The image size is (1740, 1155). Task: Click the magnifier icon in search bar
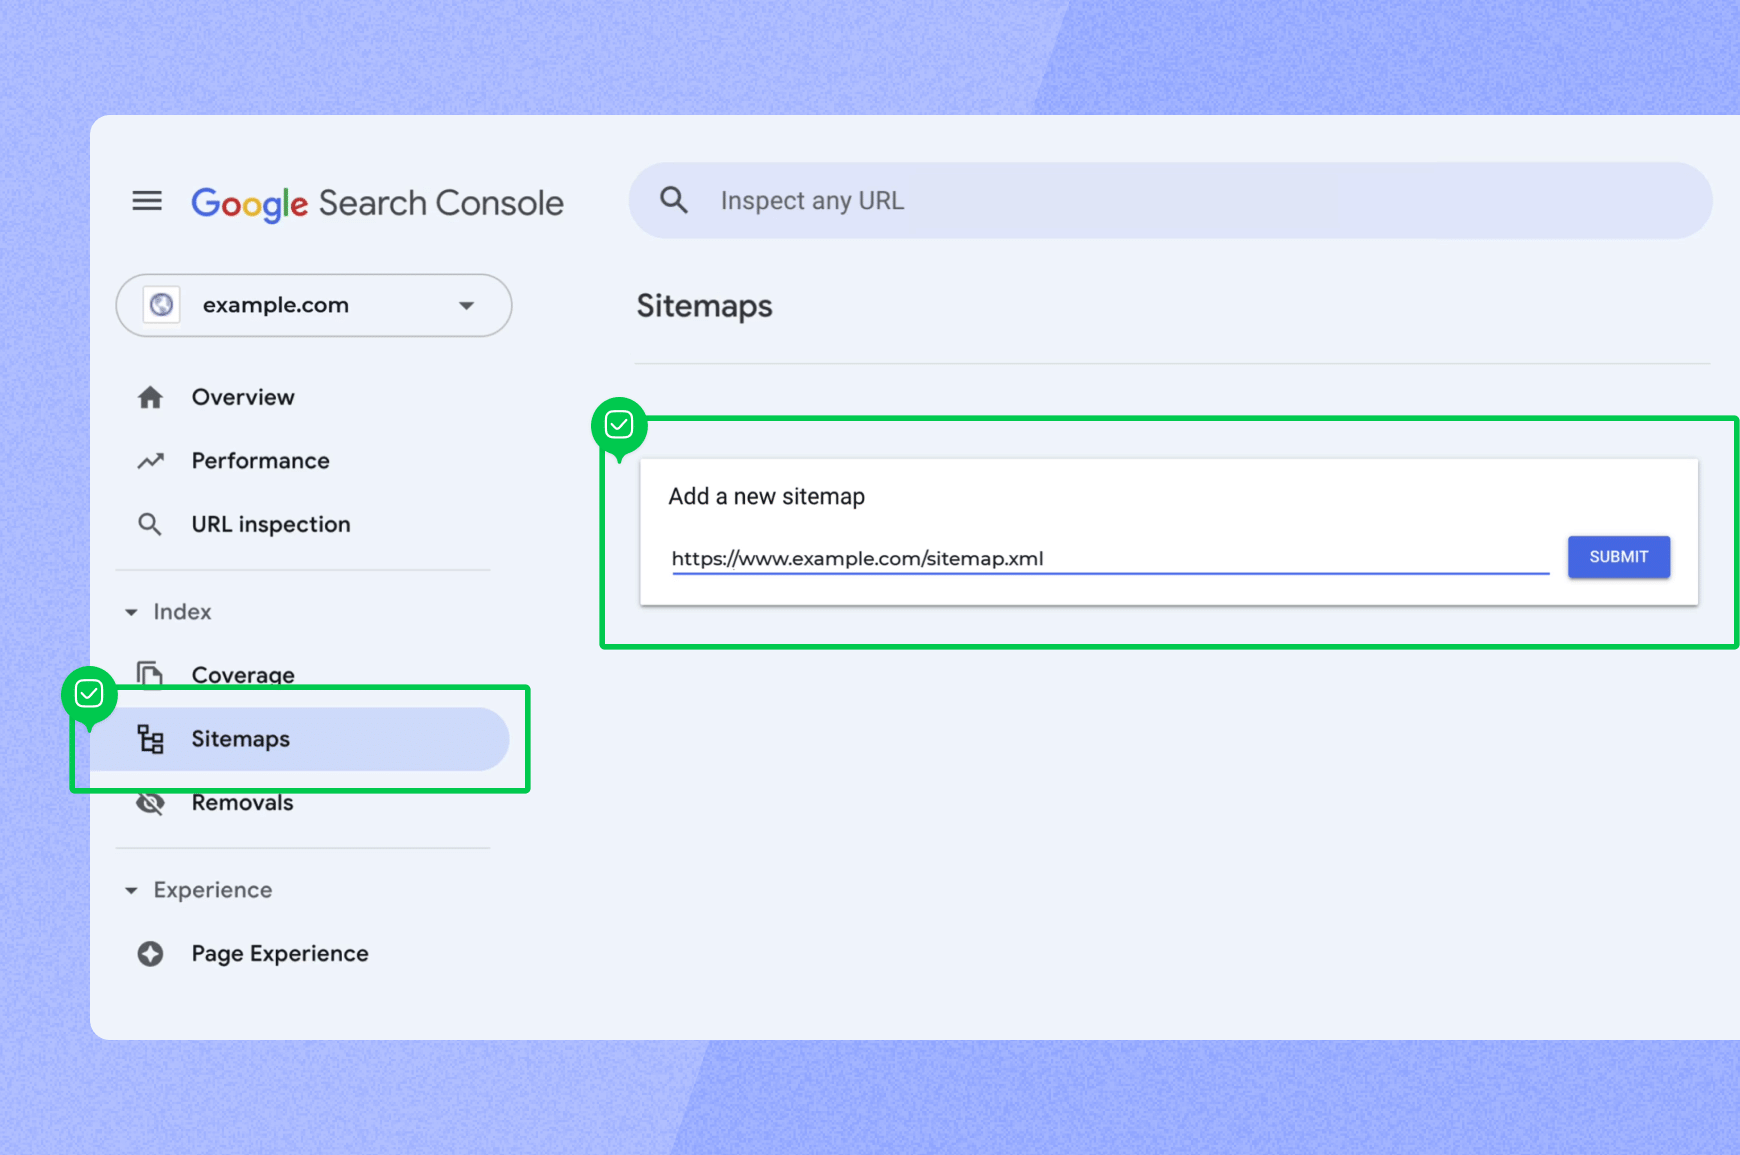click(x=674, y=200)
